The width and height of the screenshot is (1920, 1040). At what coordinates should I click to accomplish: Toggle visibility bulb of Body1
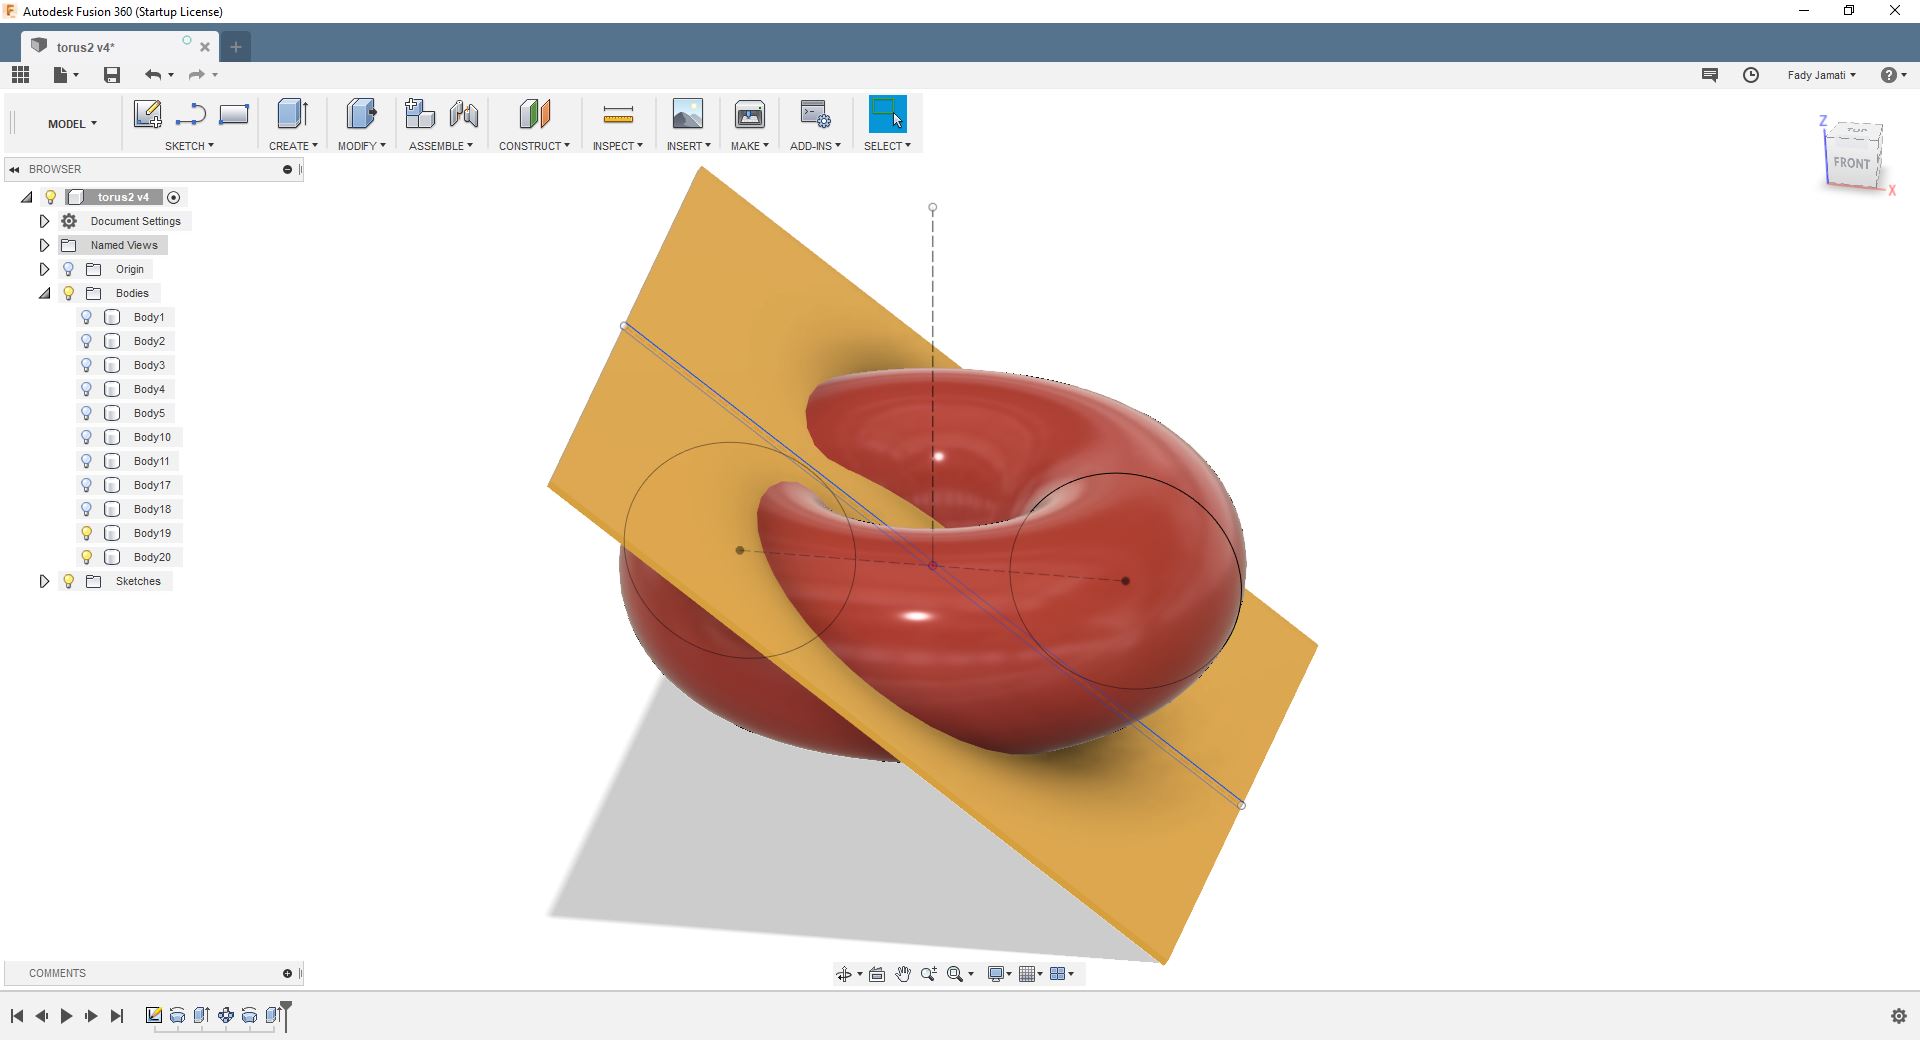coord(87,317)
